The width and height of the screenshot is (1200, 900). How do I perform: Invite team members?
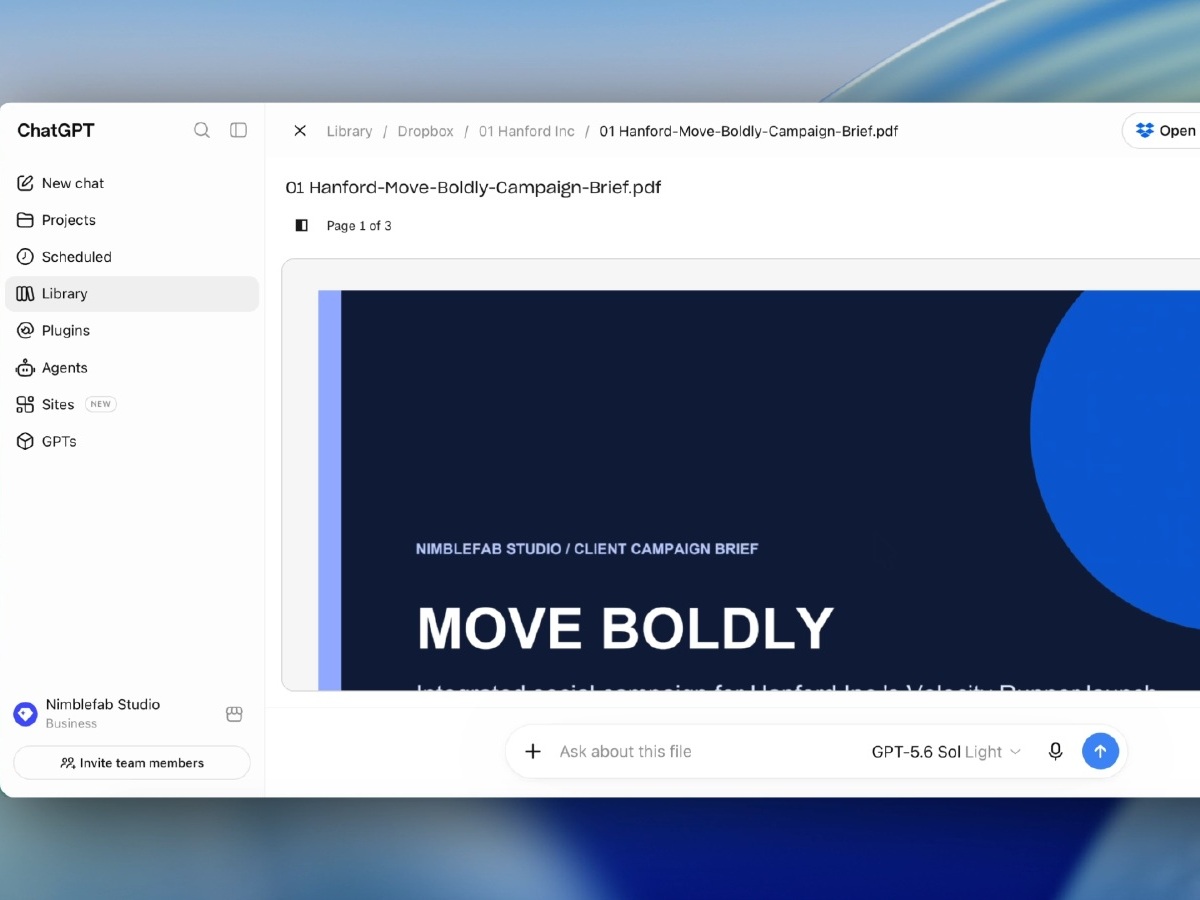132,763
